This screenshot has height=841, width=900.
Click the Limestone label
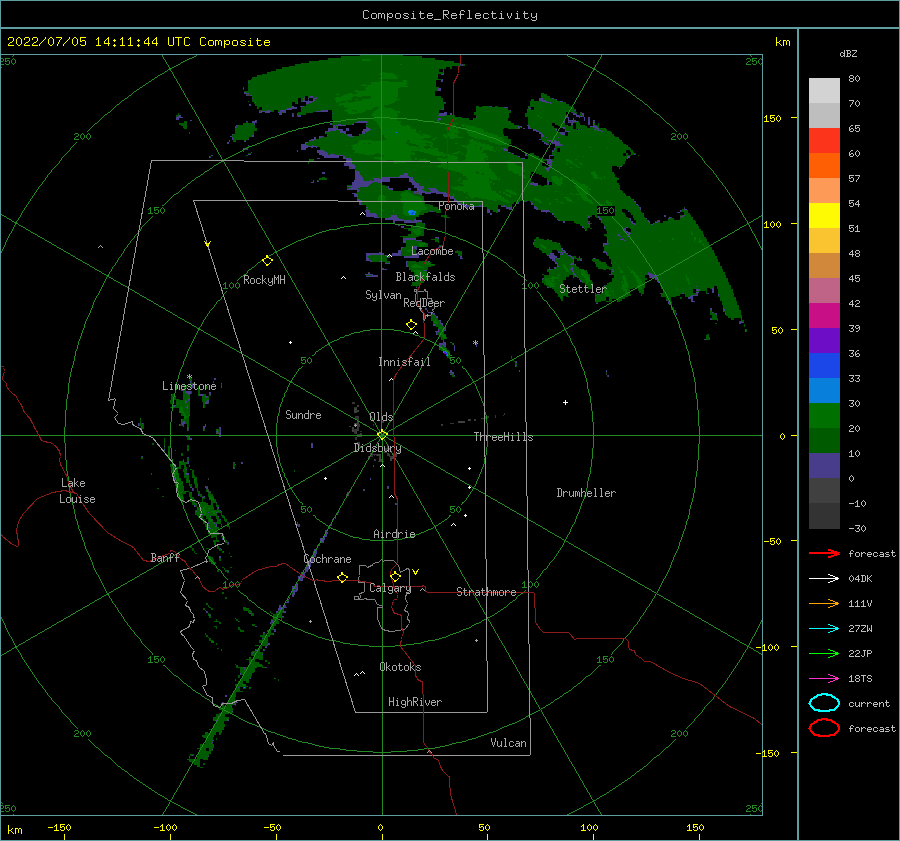189,386
